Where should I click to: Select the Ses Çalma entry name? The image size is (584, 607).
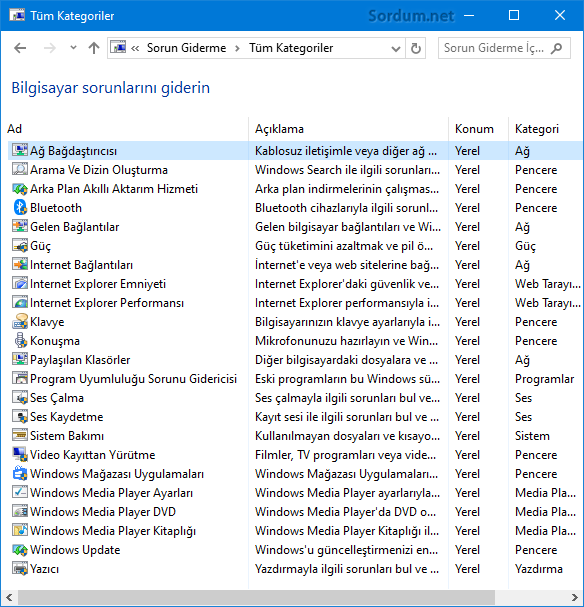point(57,398)
